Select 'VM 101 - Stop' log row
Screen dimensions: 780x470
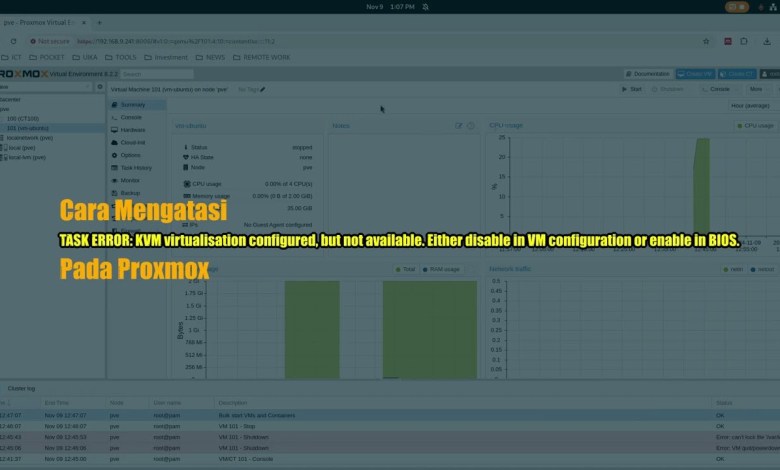coord(390,426)
